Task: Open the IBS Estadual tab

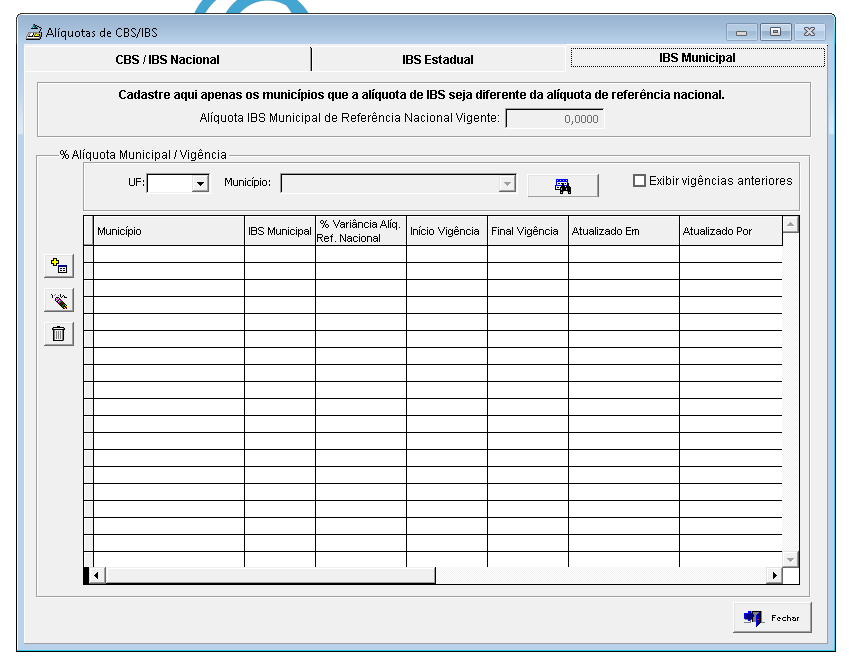Action: pos(438,60)
